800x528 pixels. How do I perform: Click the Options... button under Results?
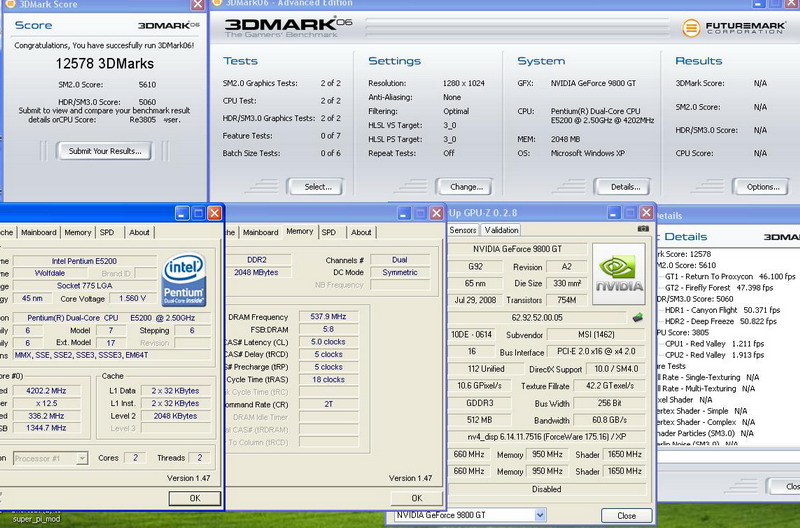[761, 187]
